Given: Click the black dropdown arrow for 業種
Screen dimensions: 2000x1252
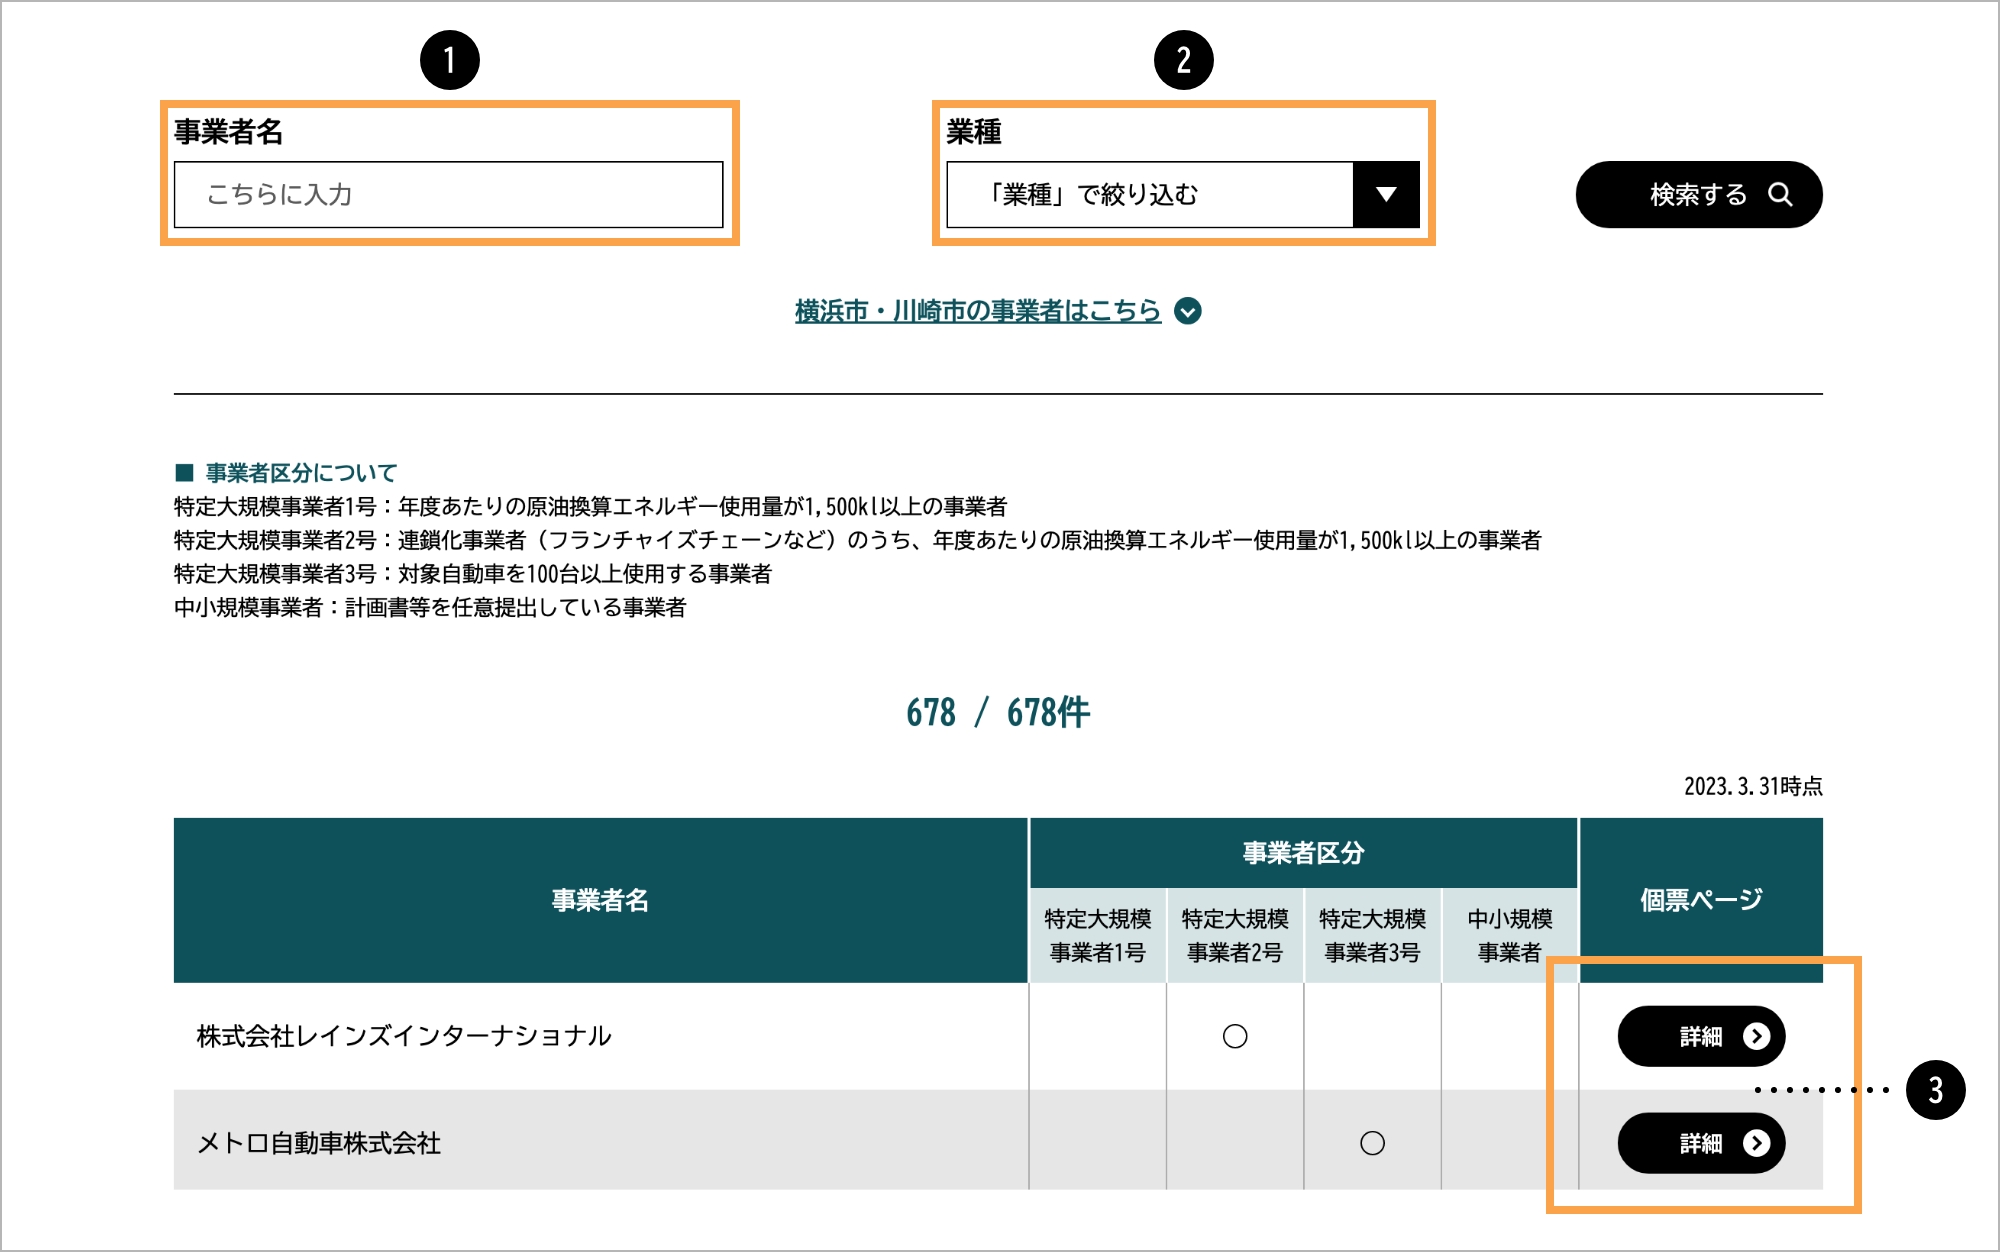Looking at the screenshot, I should click(x=1386, y=195).
